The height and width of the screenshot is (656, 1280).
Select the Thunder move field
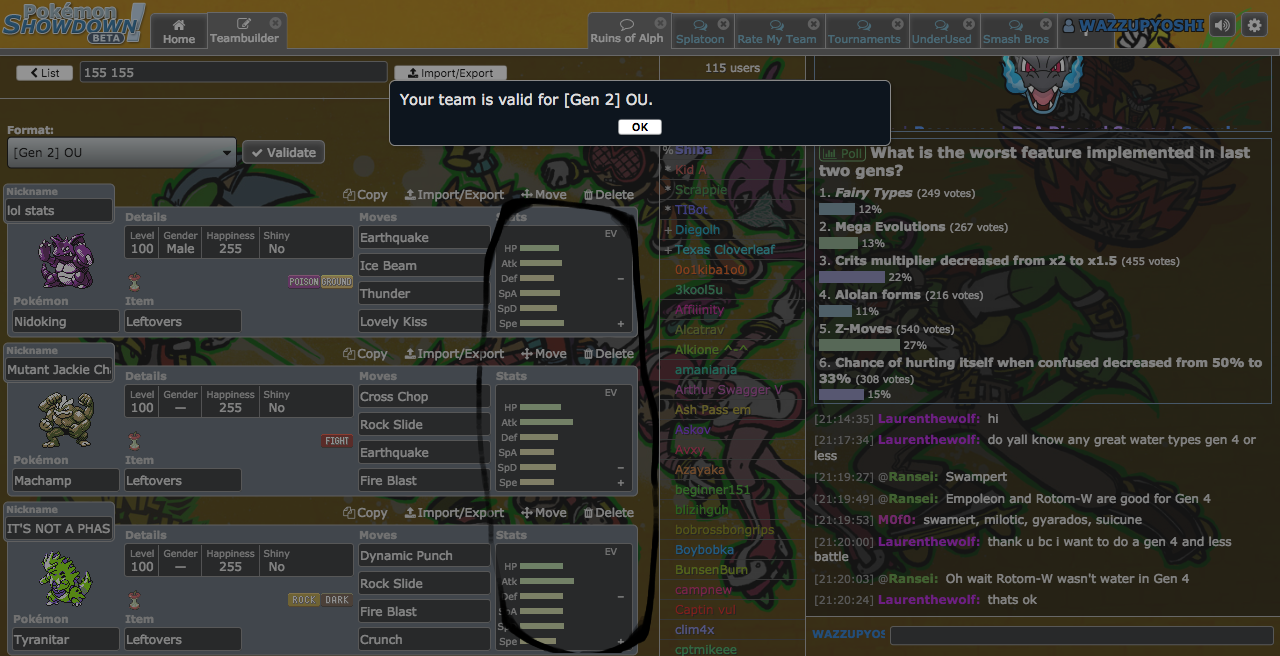(x=424, y=293)
